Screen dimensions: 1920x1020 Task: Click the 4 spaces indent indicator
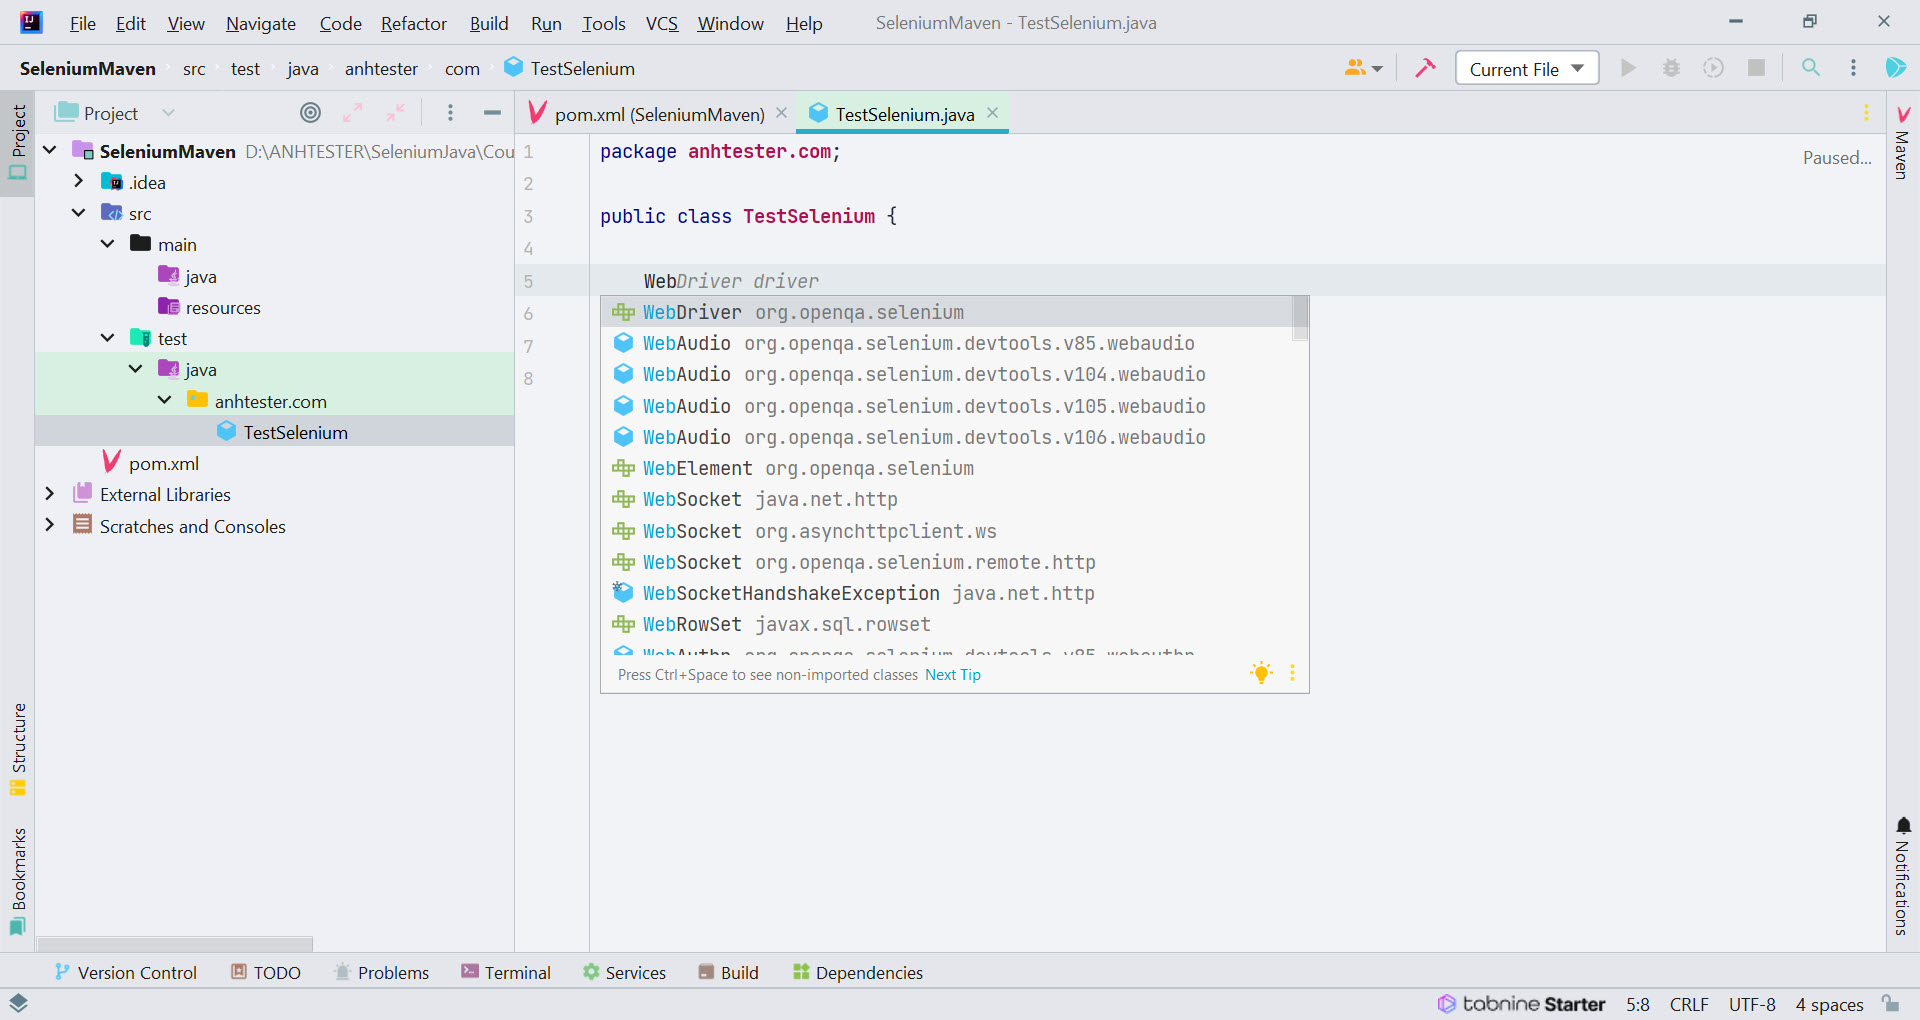pos(1829,1004)
